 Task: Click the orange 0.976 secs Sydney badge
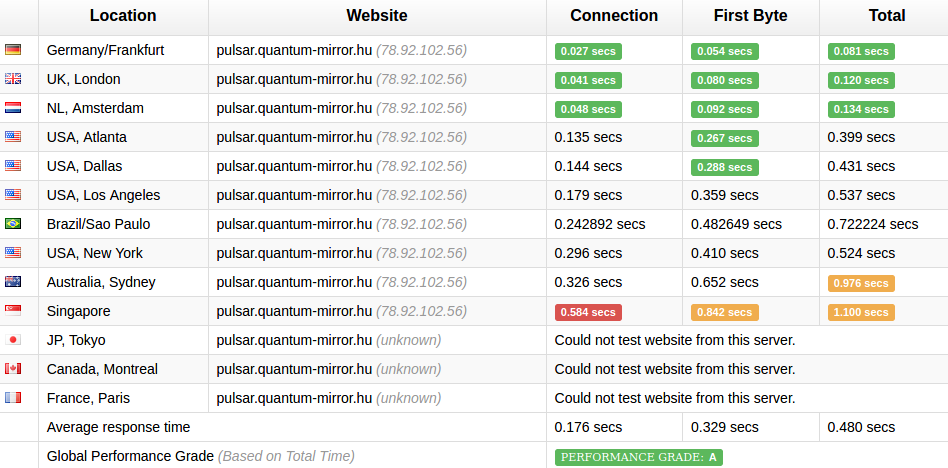(862, 283)
